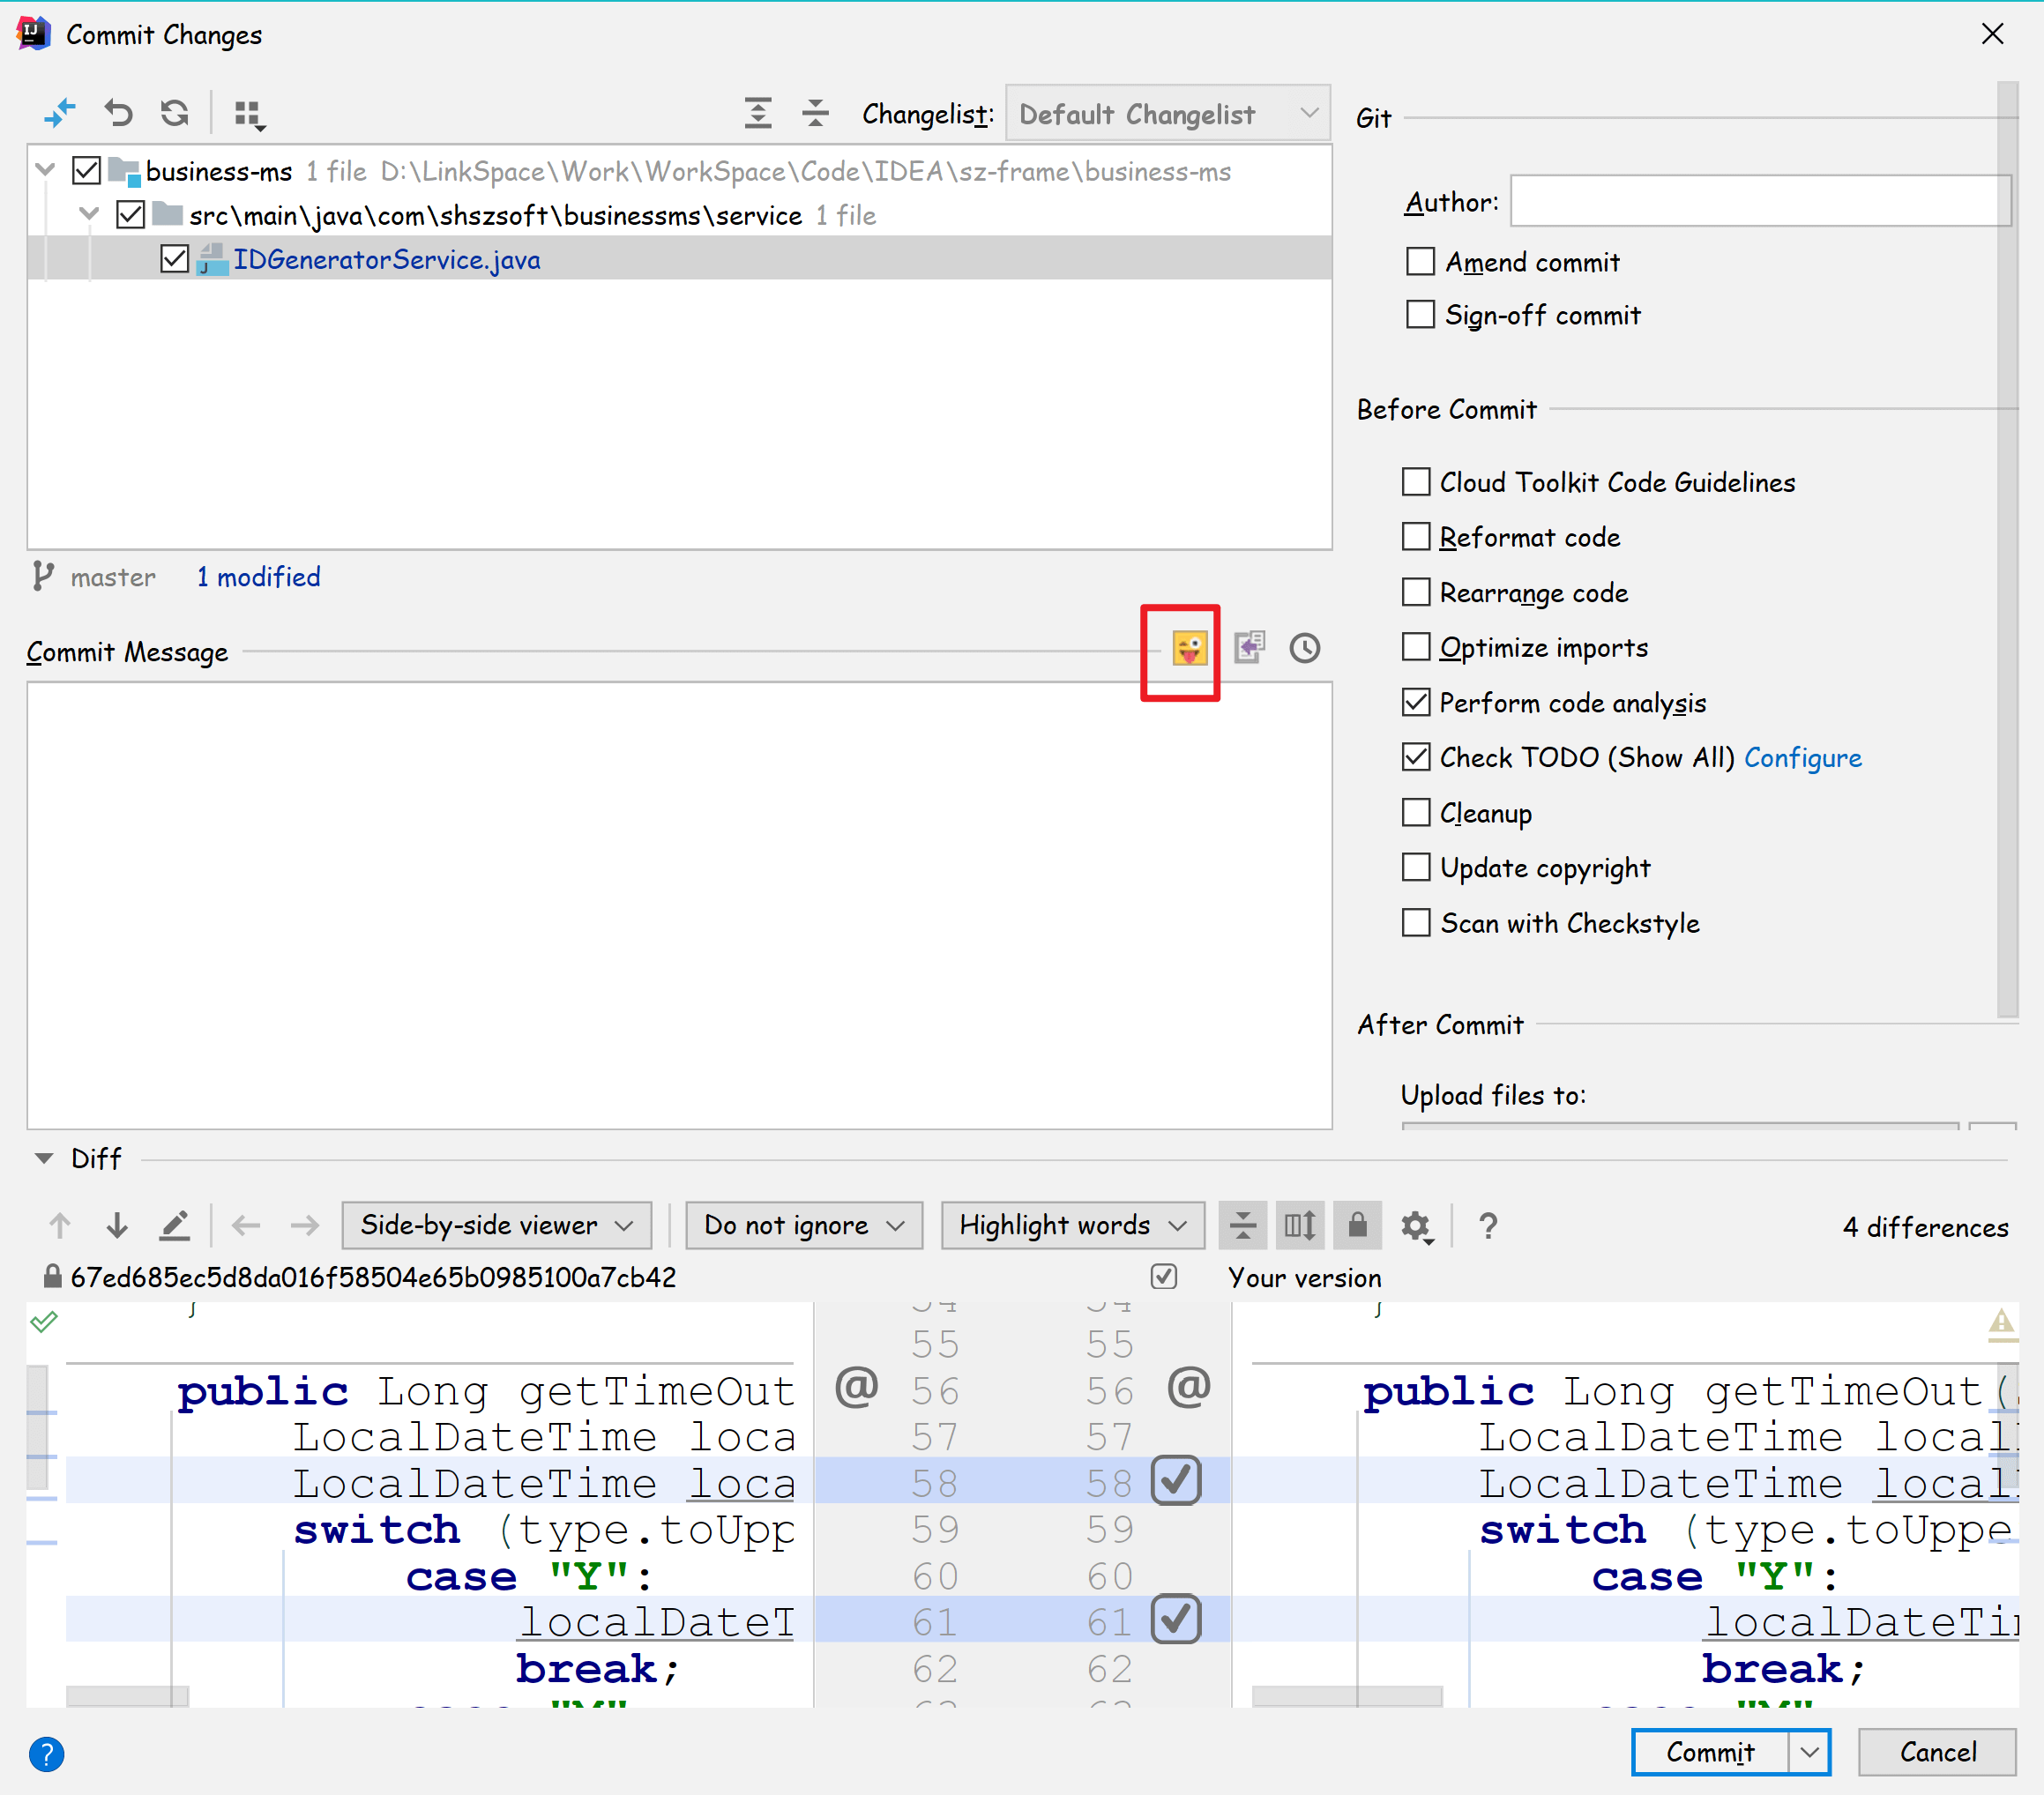The image size is (2044, 1795).
Task: Click inside the Author input field
Action: coord(1758,202)
